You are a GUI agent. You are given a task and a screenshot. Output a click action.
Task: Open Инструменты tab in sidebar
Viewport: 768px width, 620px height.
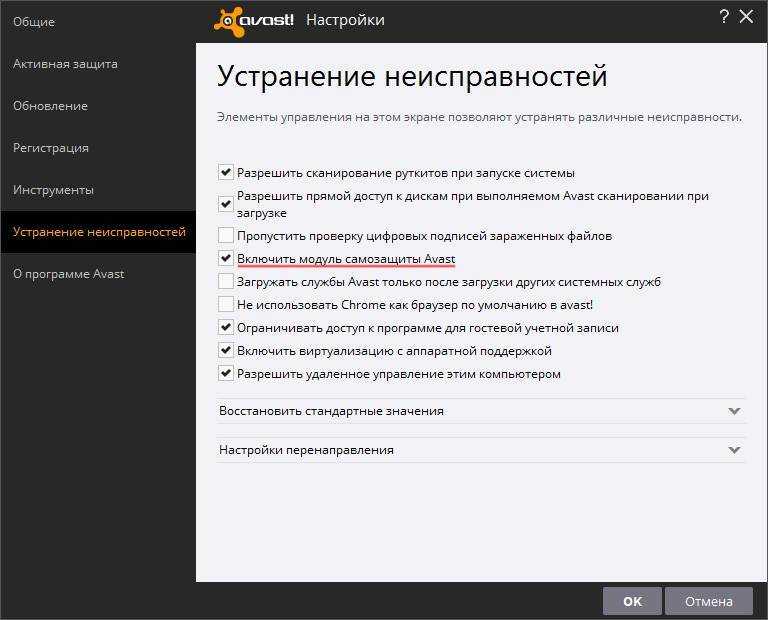click(x=98, y=190)
